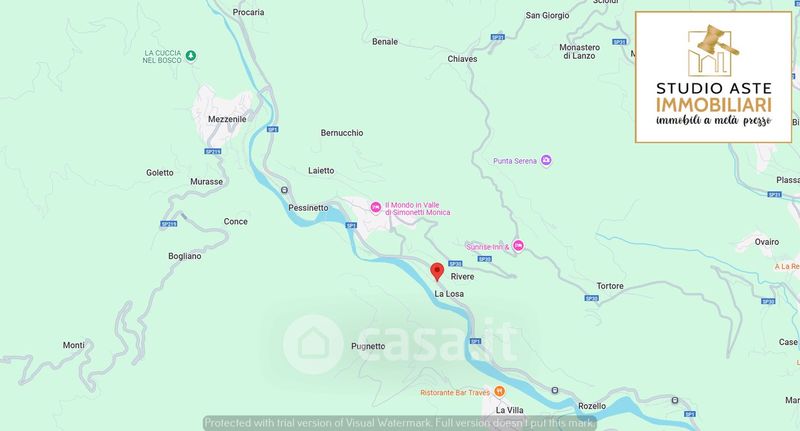Select the Tortore locality label
This screenshot has height=431, width=800.
610,286
